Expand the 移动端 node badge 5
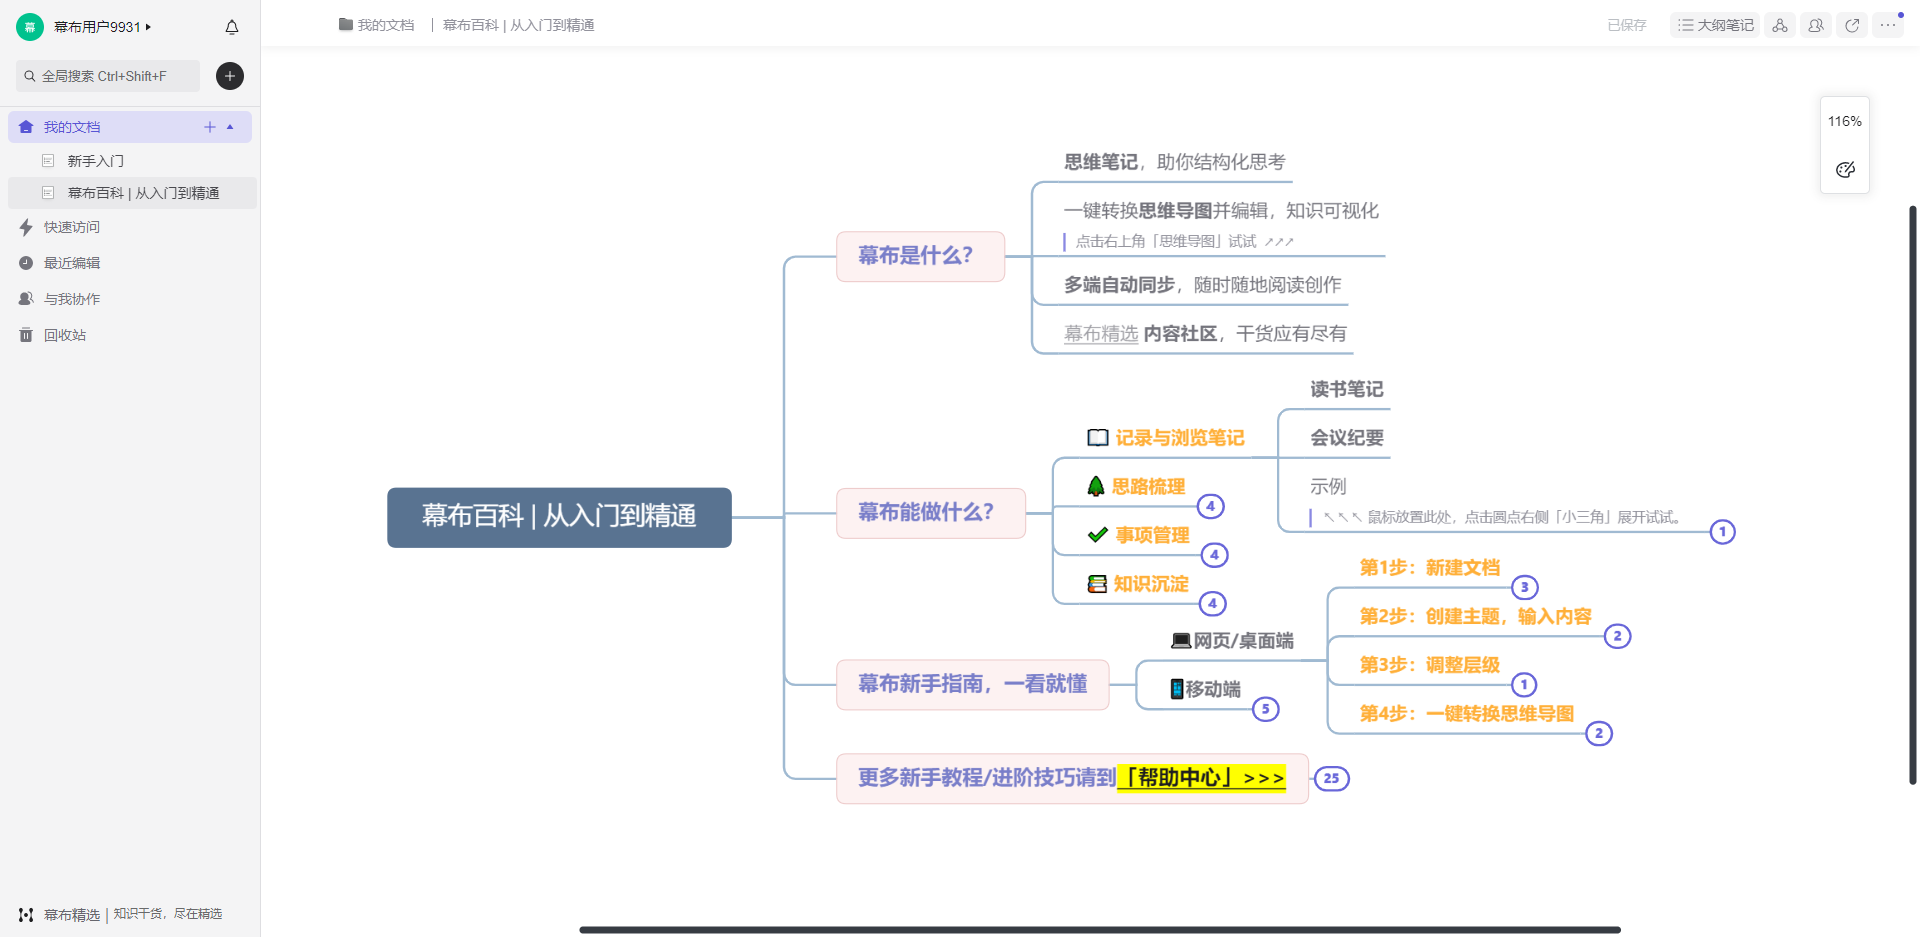This screenshot has height=937, width=1920. [1266, 709]
